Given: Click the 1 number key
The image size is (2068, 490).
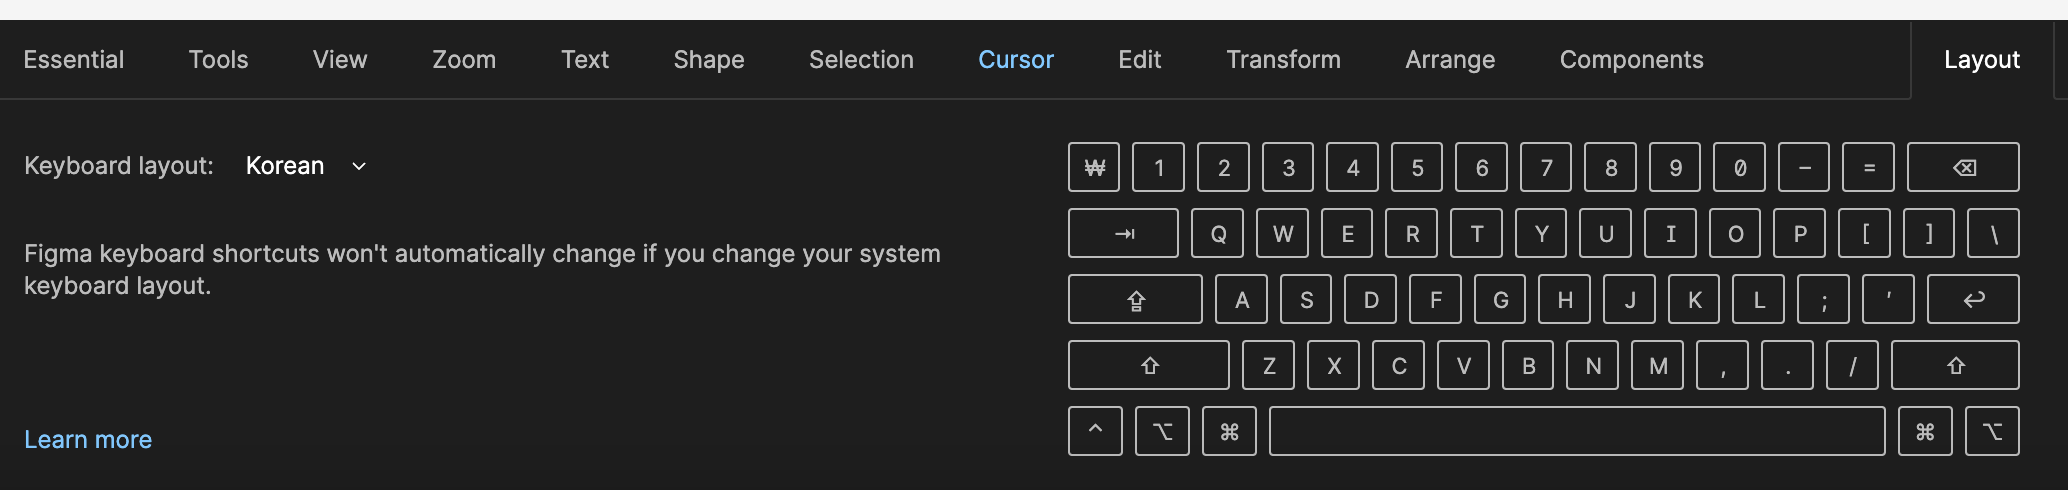Looking at the screenshot, I should point(1158,167).
